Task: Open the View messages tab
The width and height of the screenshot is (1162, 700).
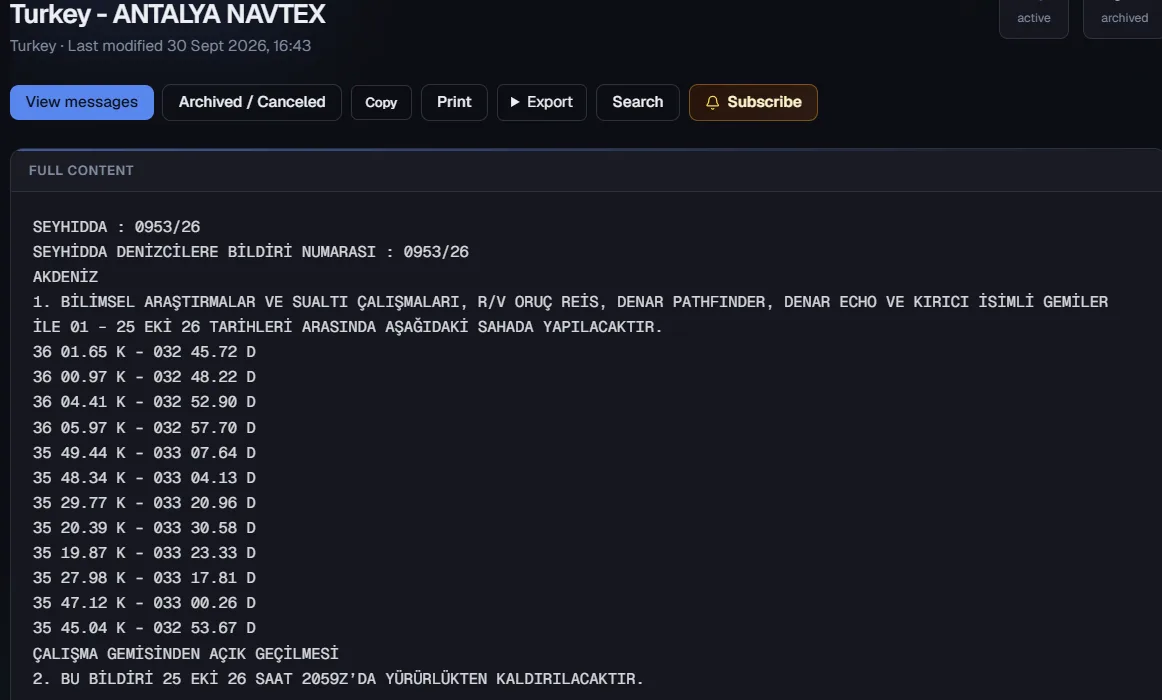Action: click(82, 102)
